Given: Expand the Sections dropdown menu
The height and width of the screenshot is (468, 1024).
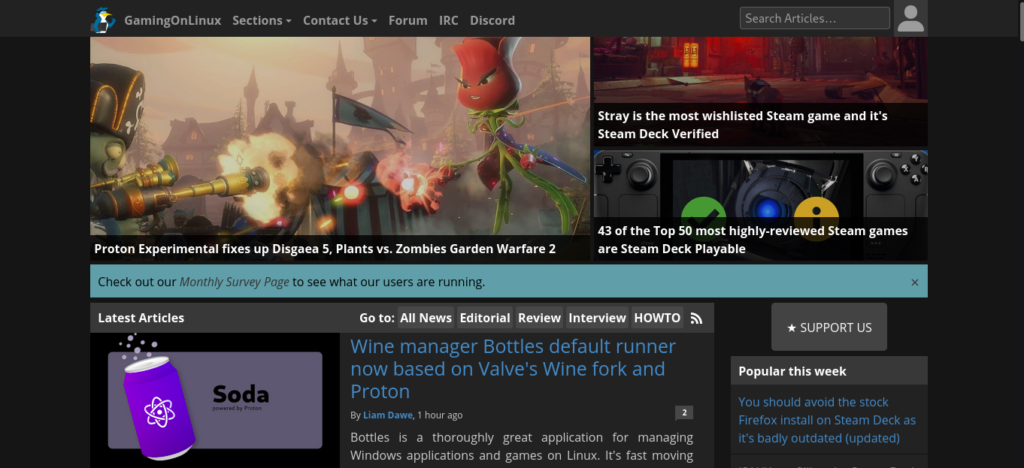Looking at the screenshot, I should pos(262,20).
